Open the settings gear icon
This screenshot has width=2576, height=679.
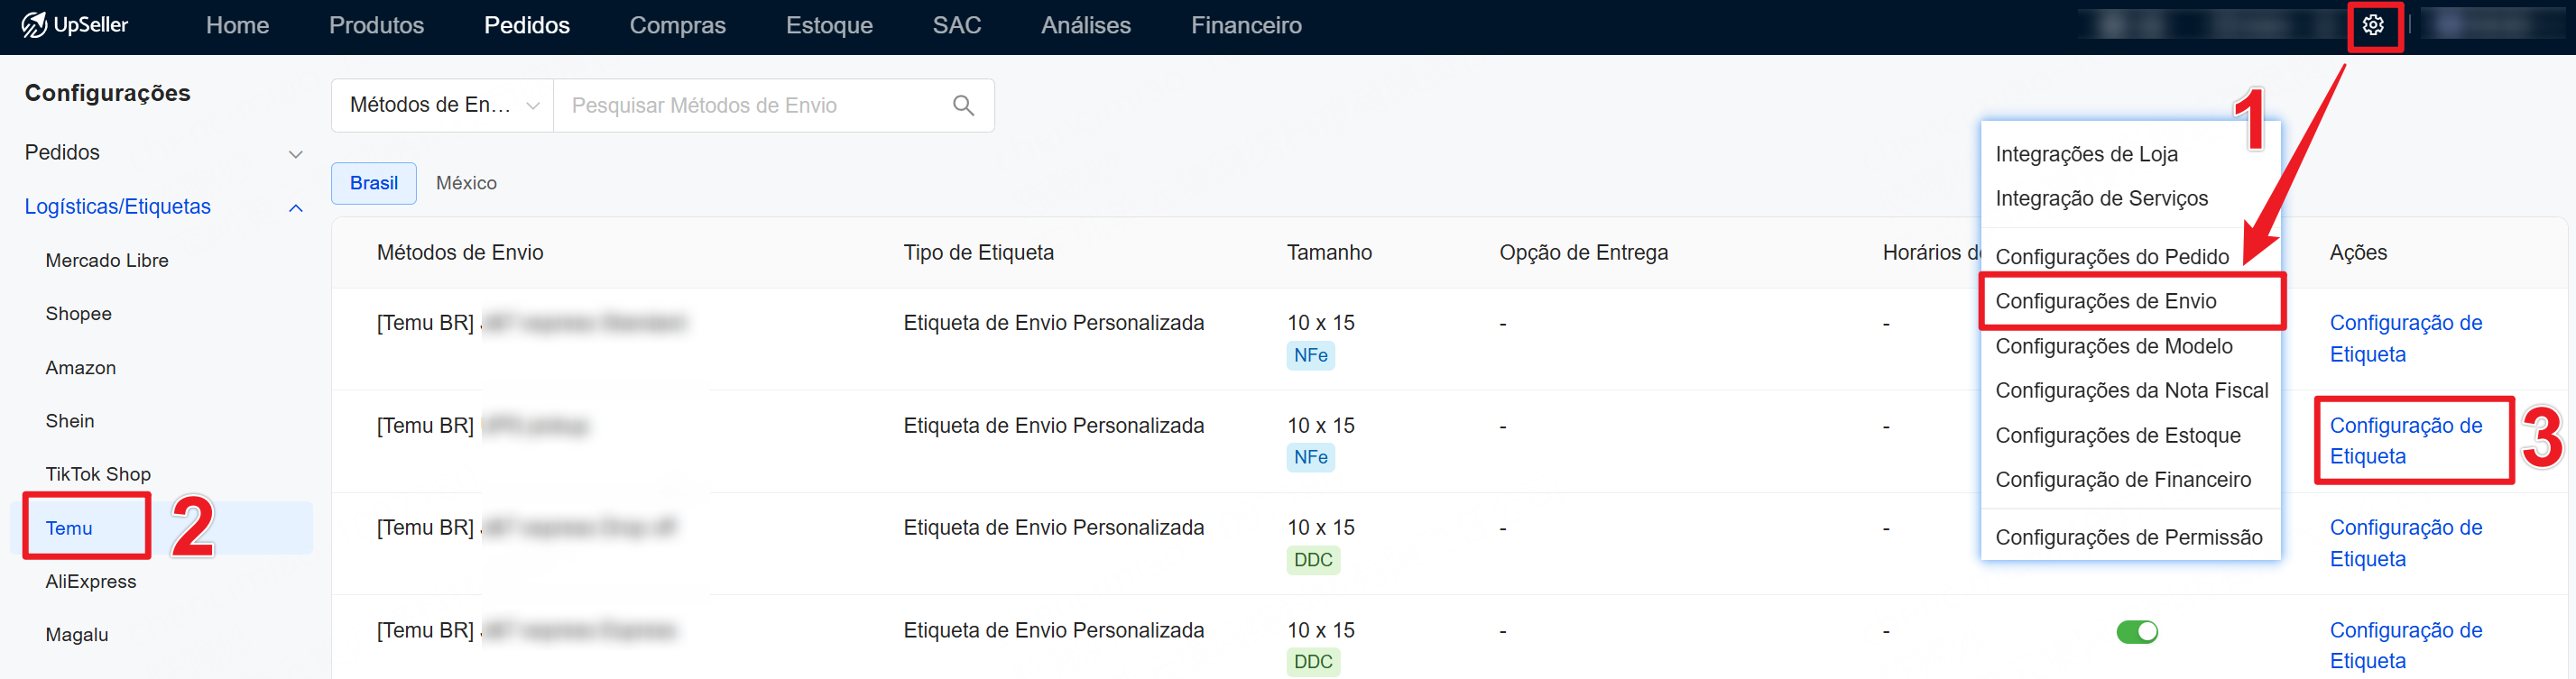(x=2373, y=25)
